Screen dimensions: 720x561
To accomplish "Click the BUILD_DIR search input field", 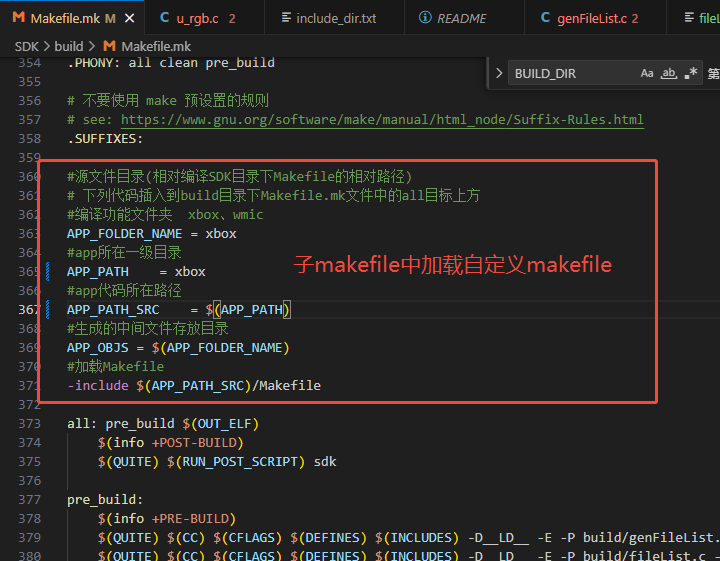I will pos(574,73).
